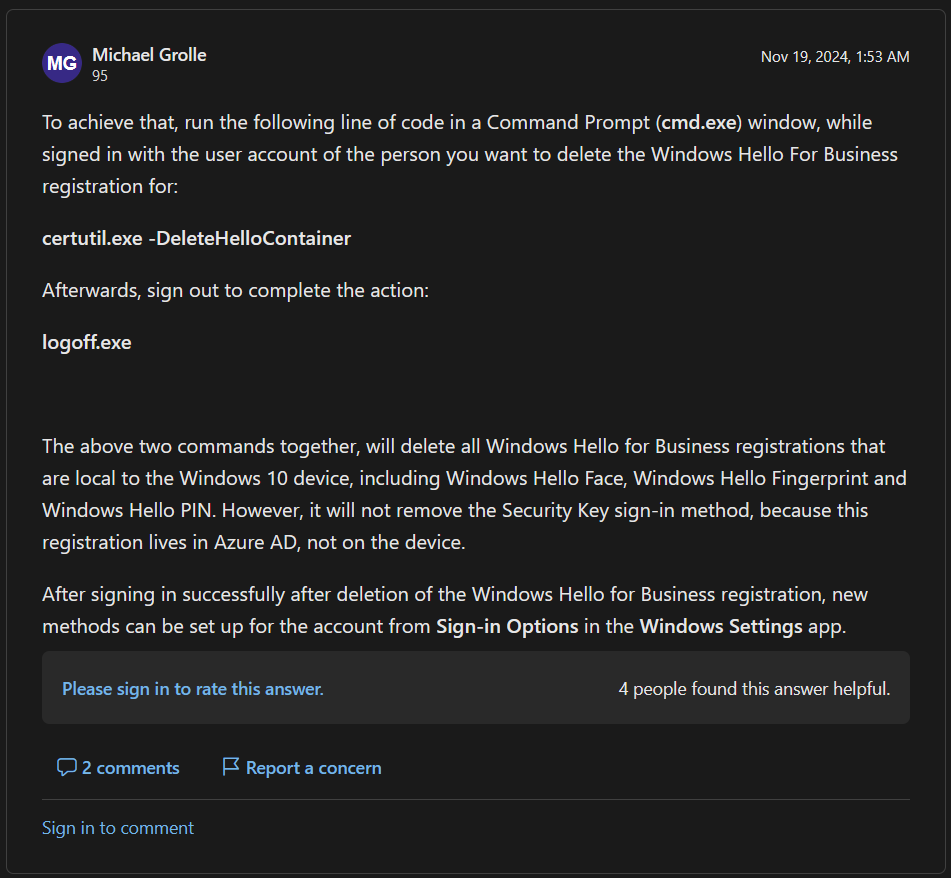Click the comments speech bubble icon

[66, 767]
